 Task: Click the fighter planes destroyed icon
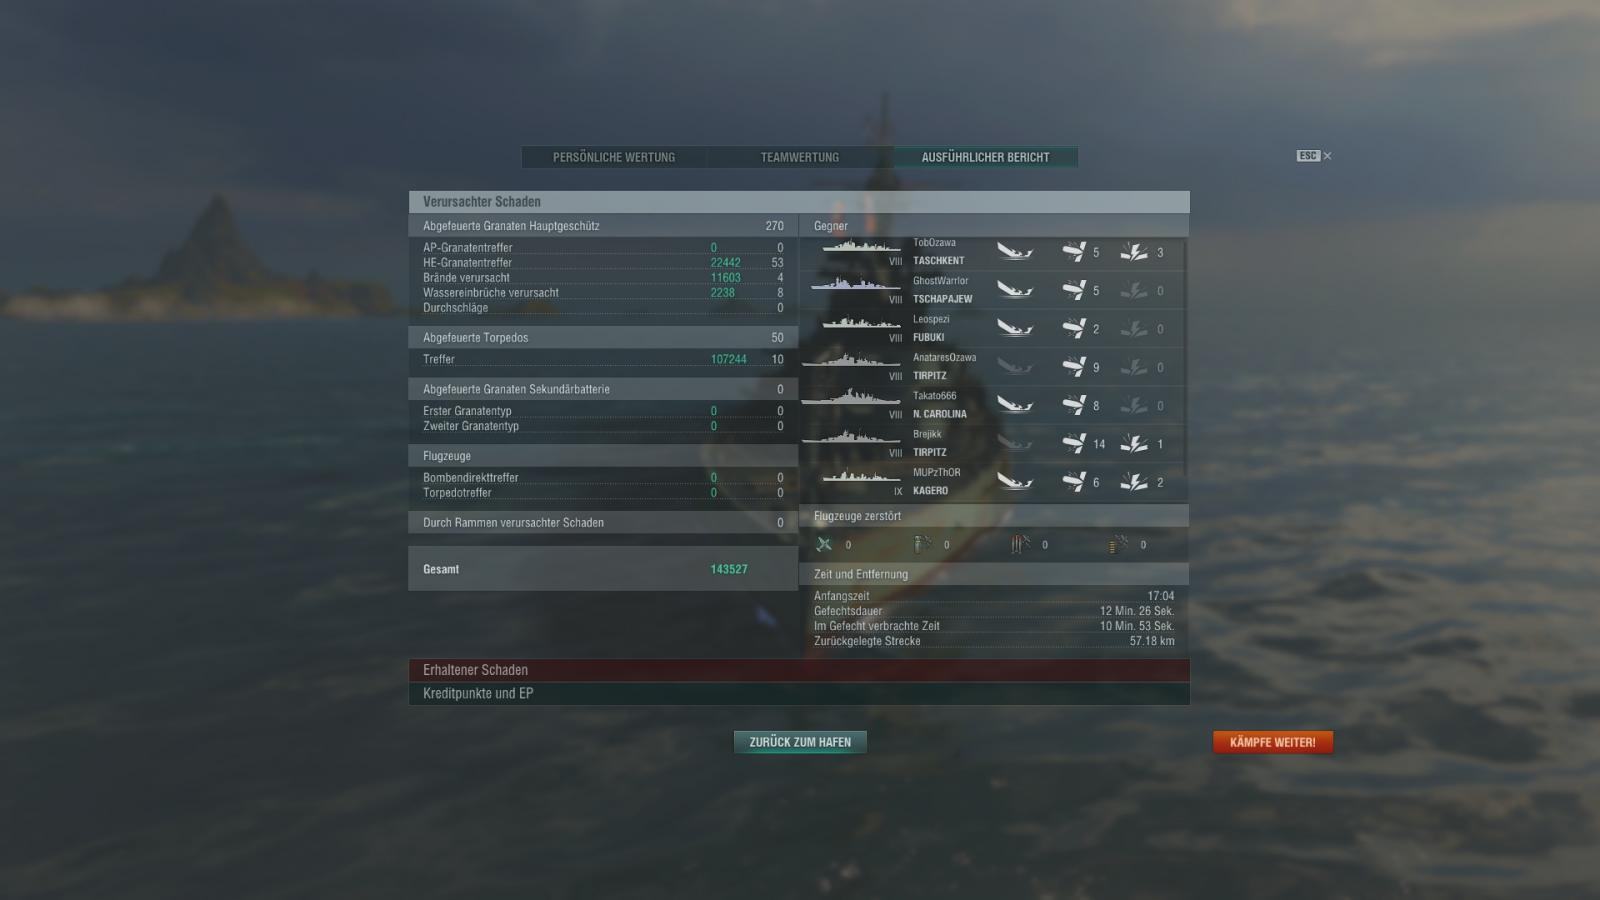[824, 544]
